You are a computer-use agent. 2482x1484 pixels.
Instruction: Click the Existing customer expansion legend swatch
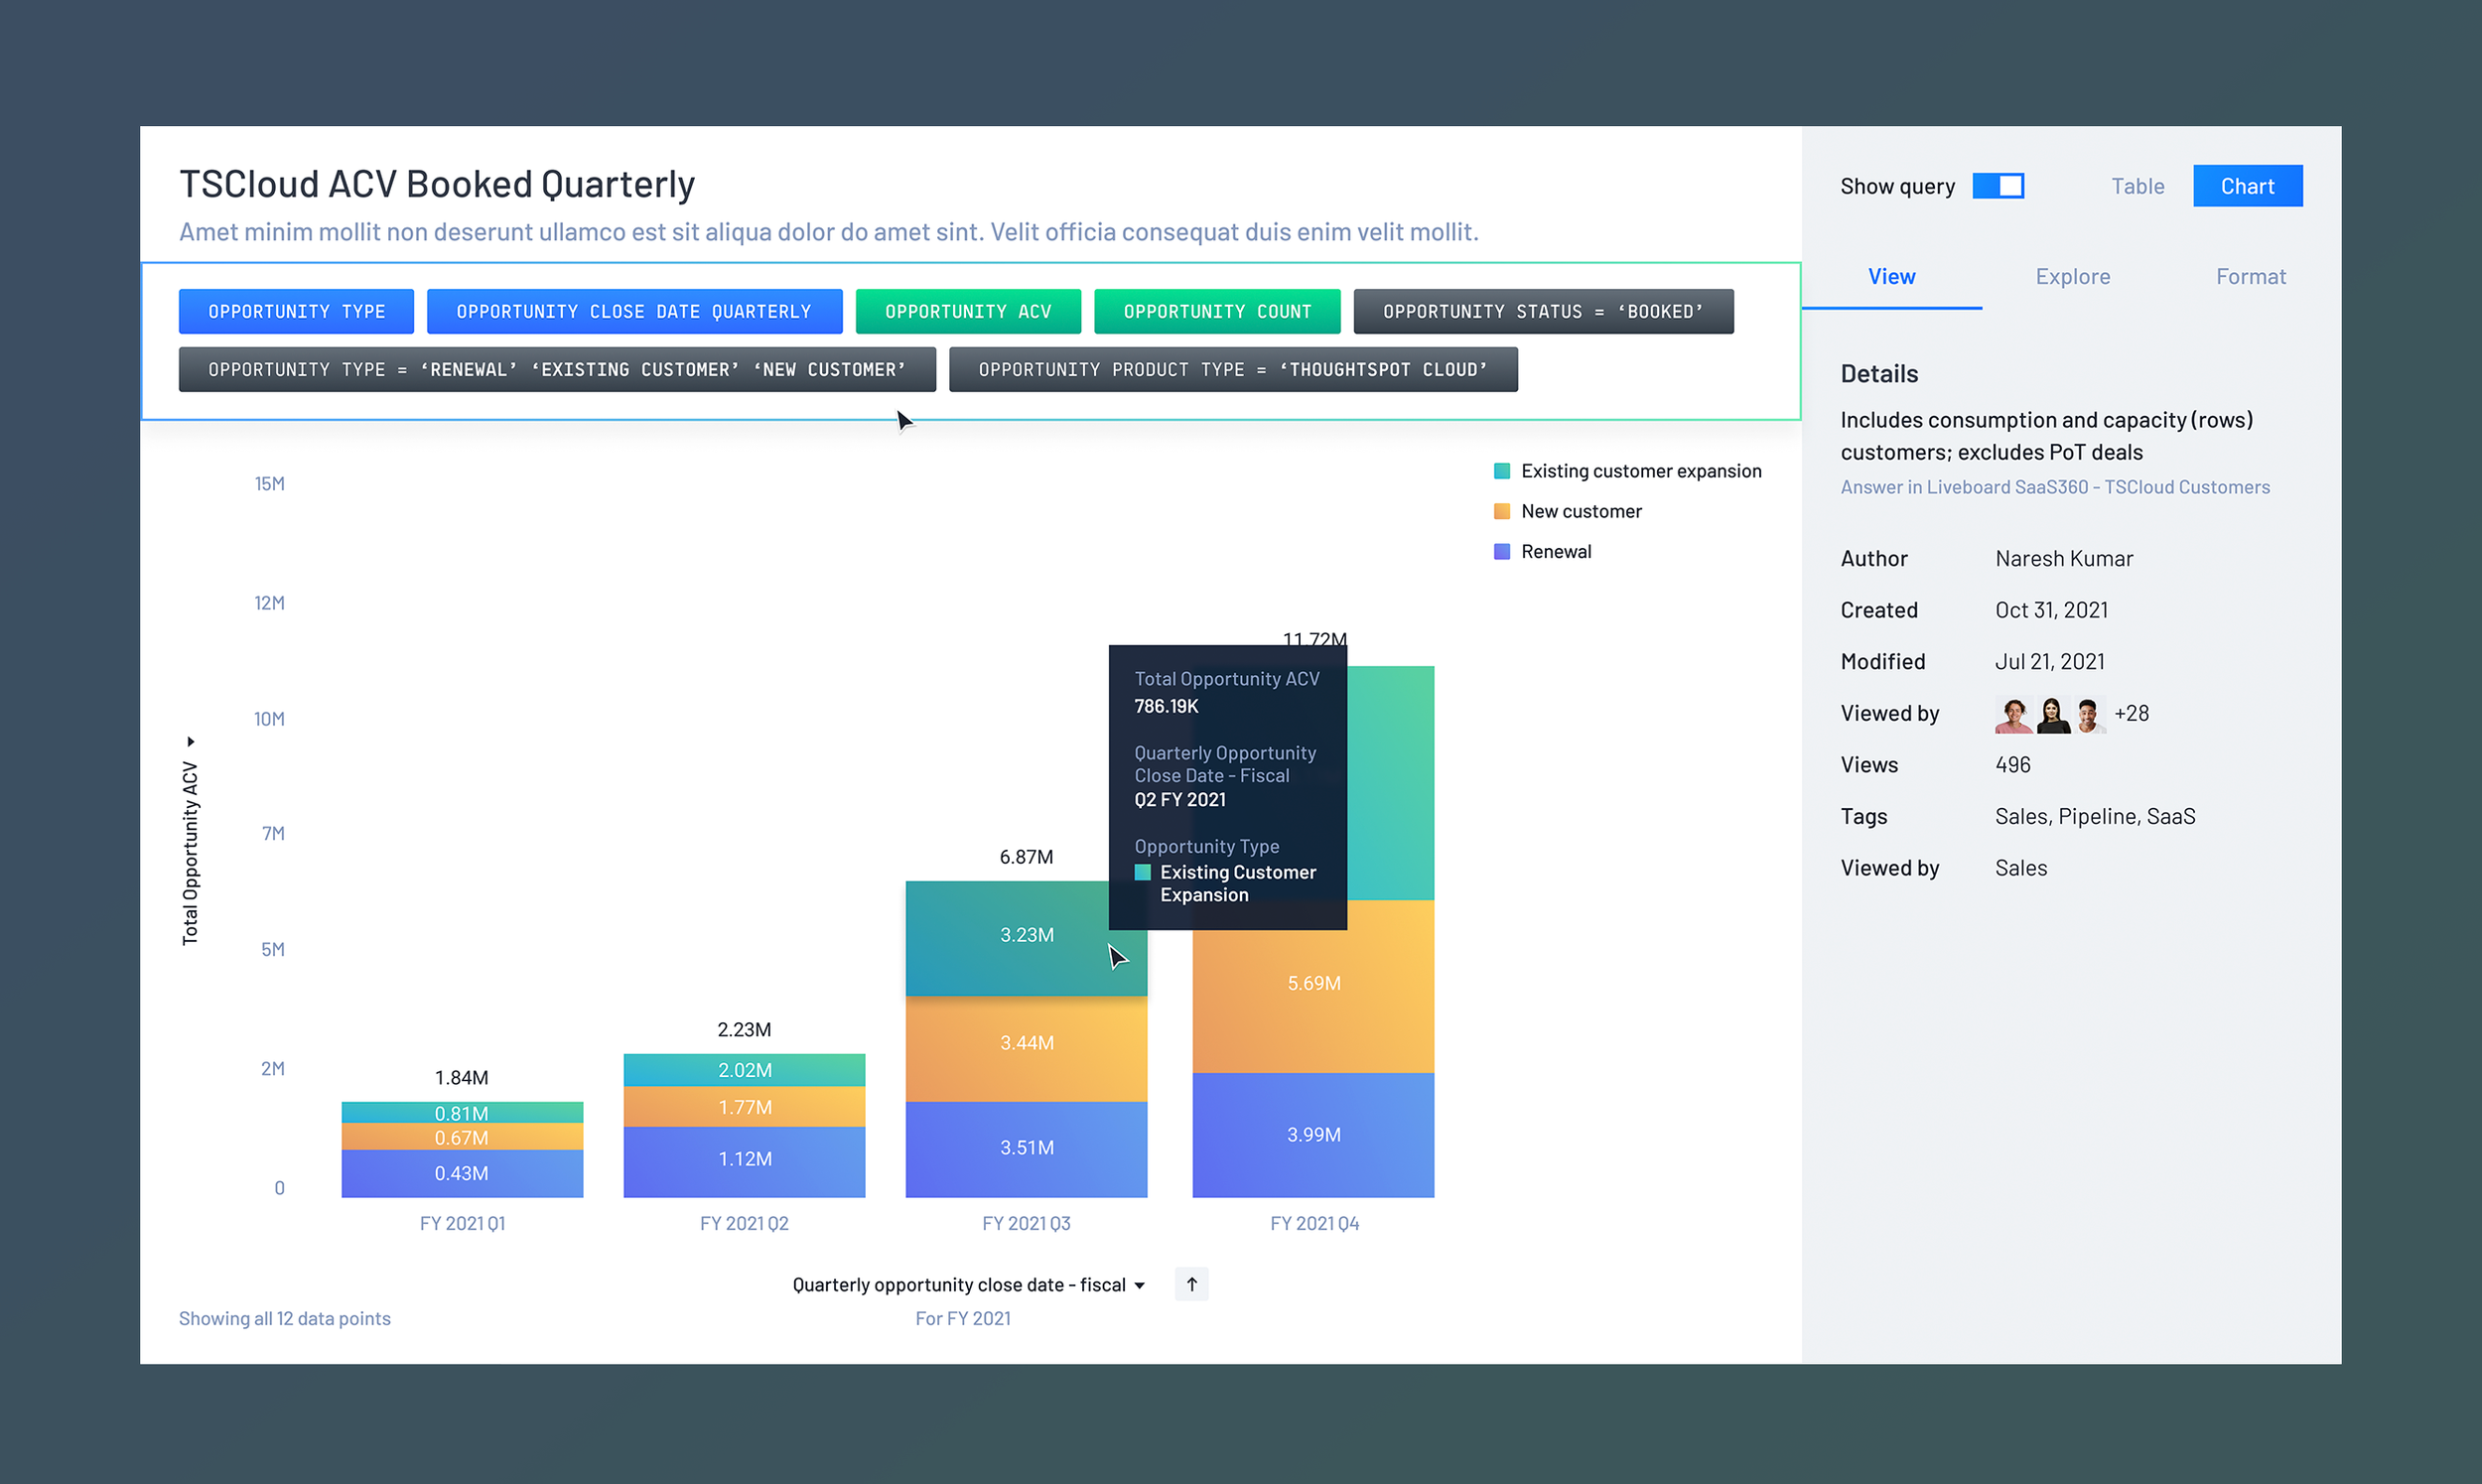coord(1501,471)
